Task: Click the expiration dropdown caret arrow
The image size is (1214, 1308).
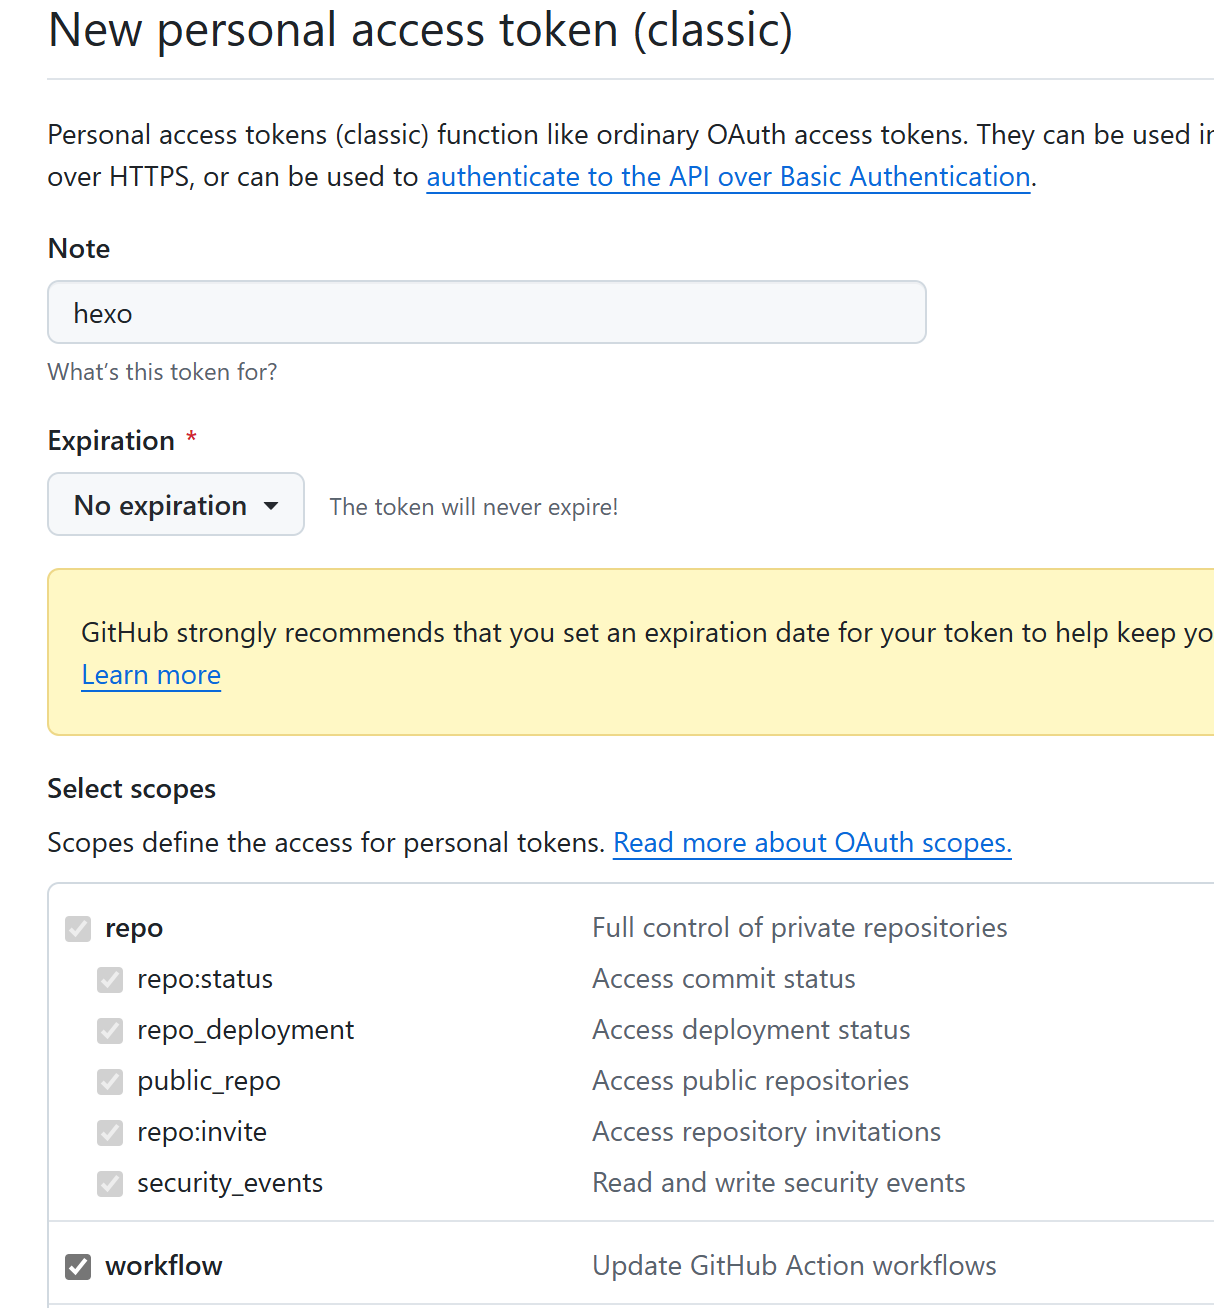Action: click(x=271, y=506)
